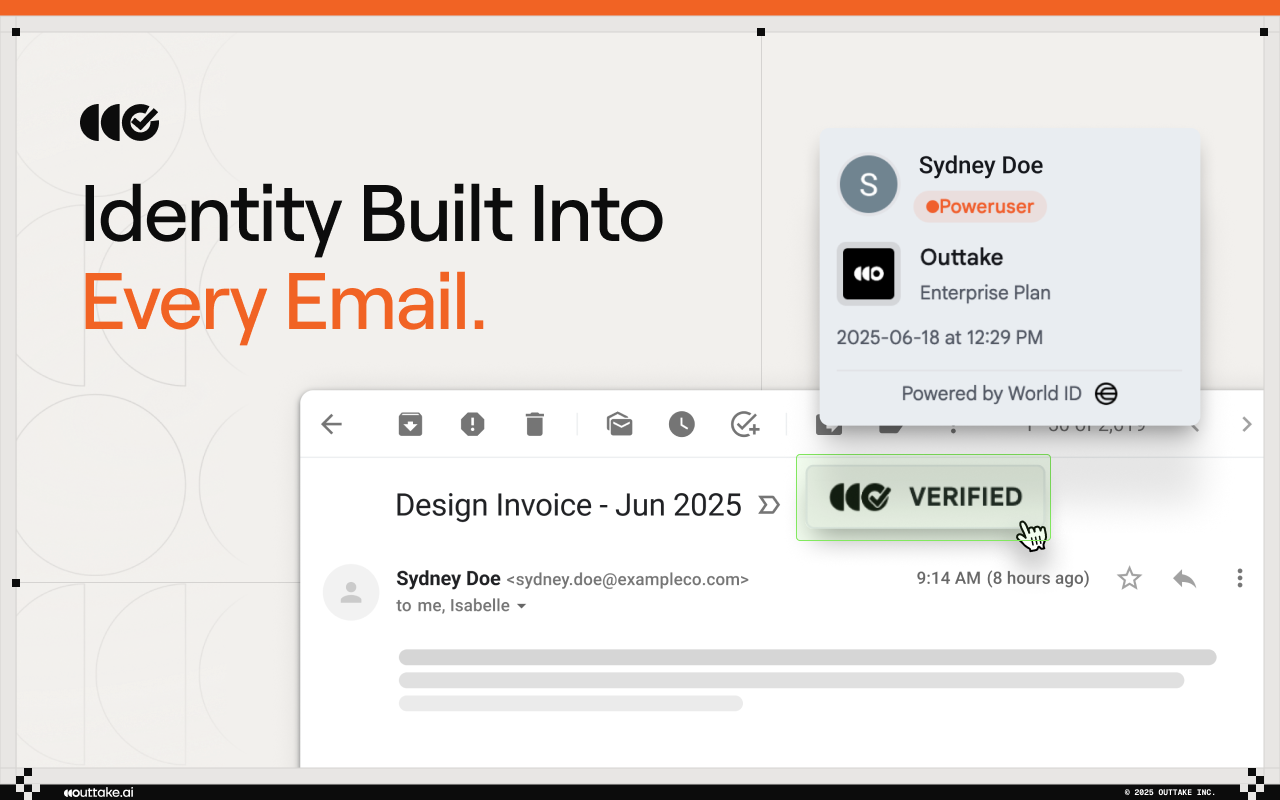Click the Identity Built Into headline

(x=372, y=214)
